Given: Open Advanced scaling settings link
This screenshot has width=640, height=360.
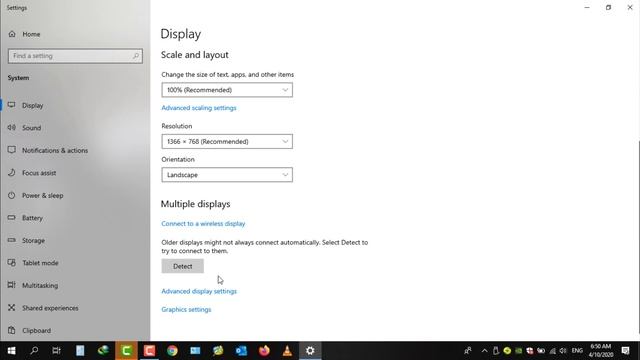Looking at the screenshot, I should coord(199,108).
